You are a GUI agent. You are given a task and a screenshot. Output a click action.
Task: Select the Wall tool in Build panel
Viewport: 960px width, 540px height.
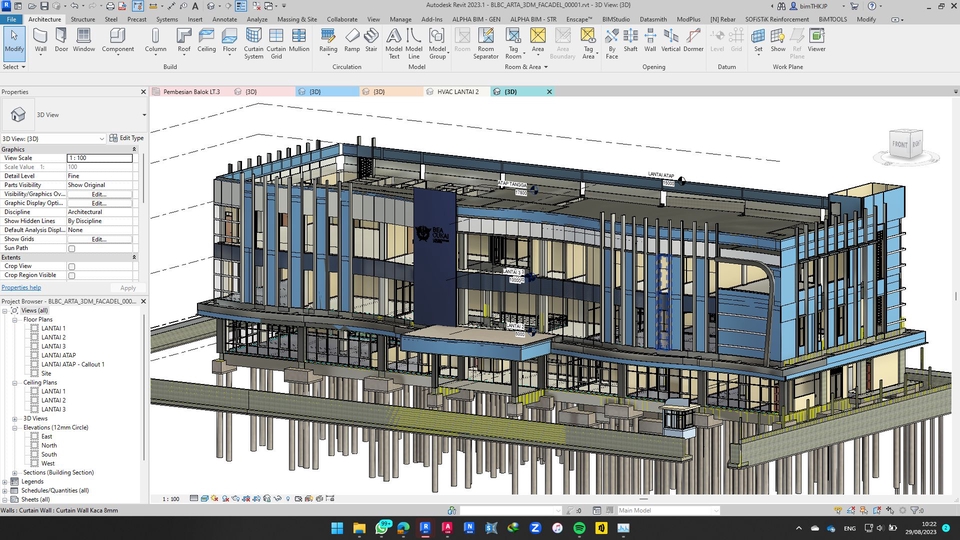pos(40,40)
